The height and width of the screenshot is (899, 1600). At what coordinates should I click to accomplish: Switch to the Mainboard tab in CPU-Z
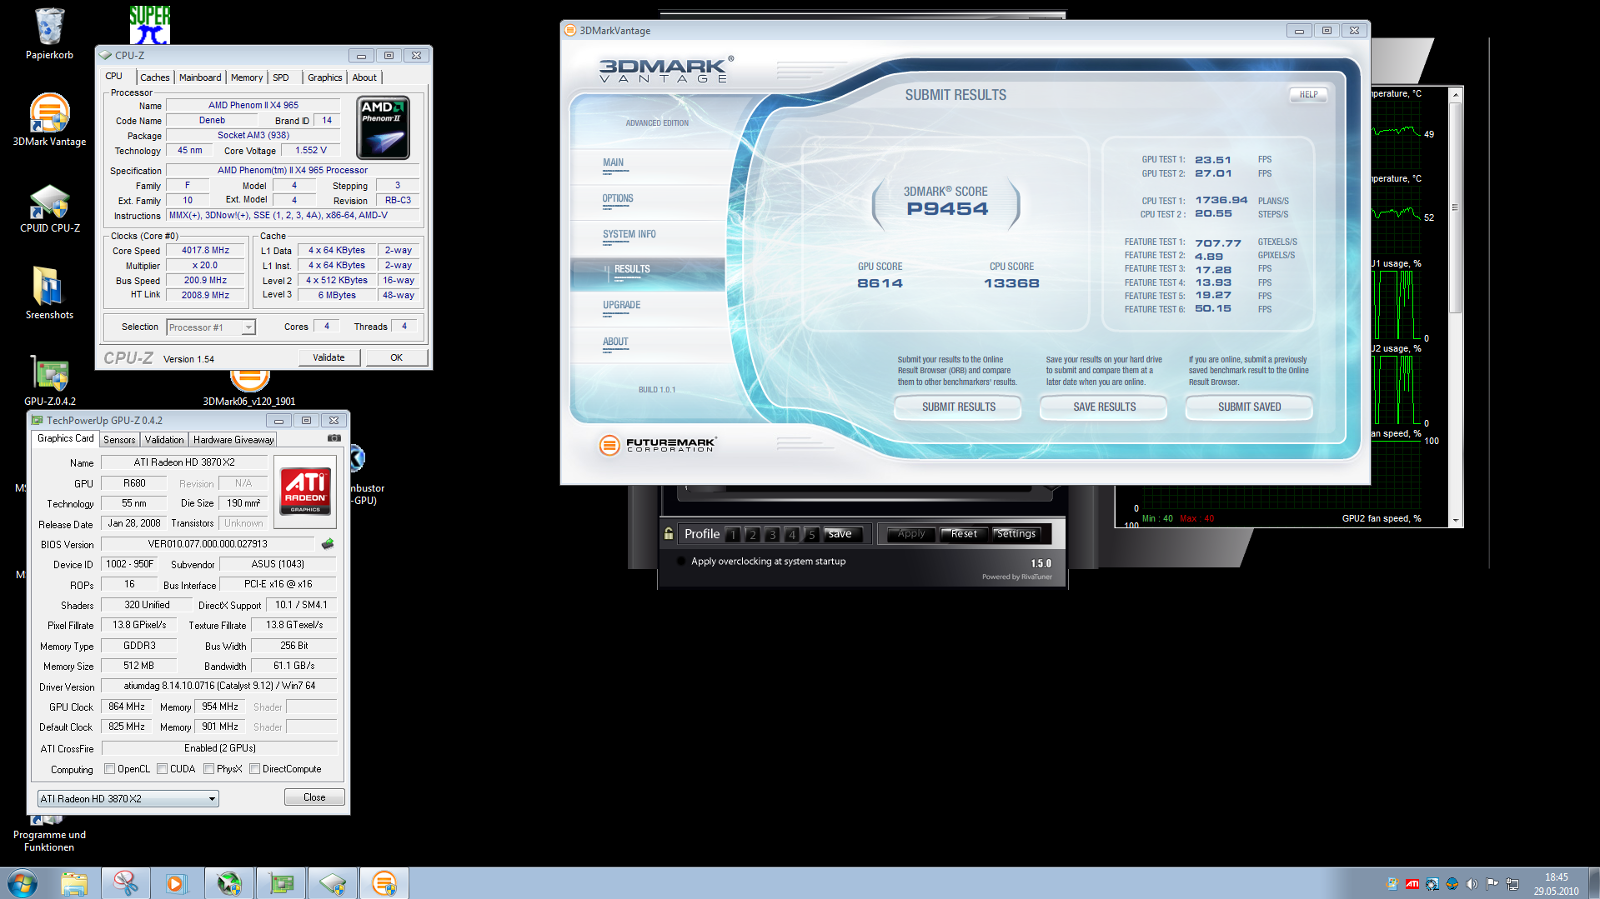[x=200, y=77]
